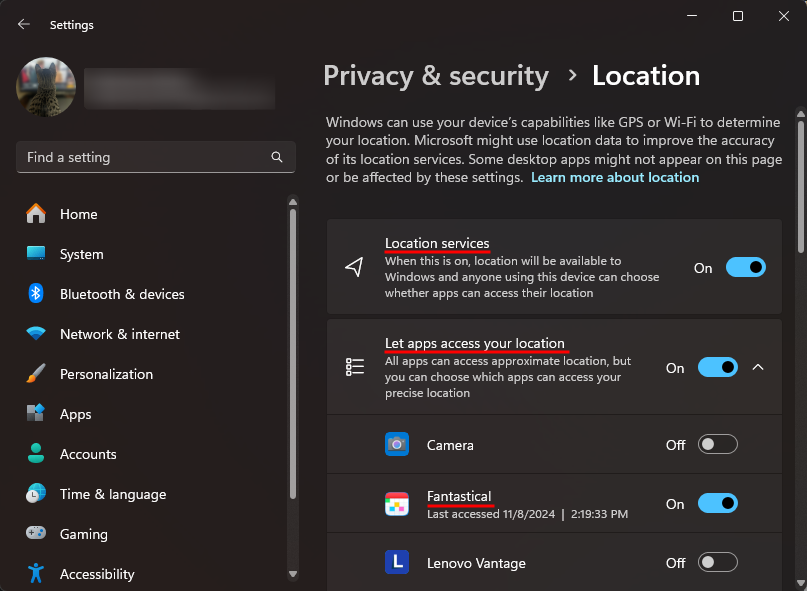Click the Fantastical app icon
This screenshot has width=807, height=591.
397,504
